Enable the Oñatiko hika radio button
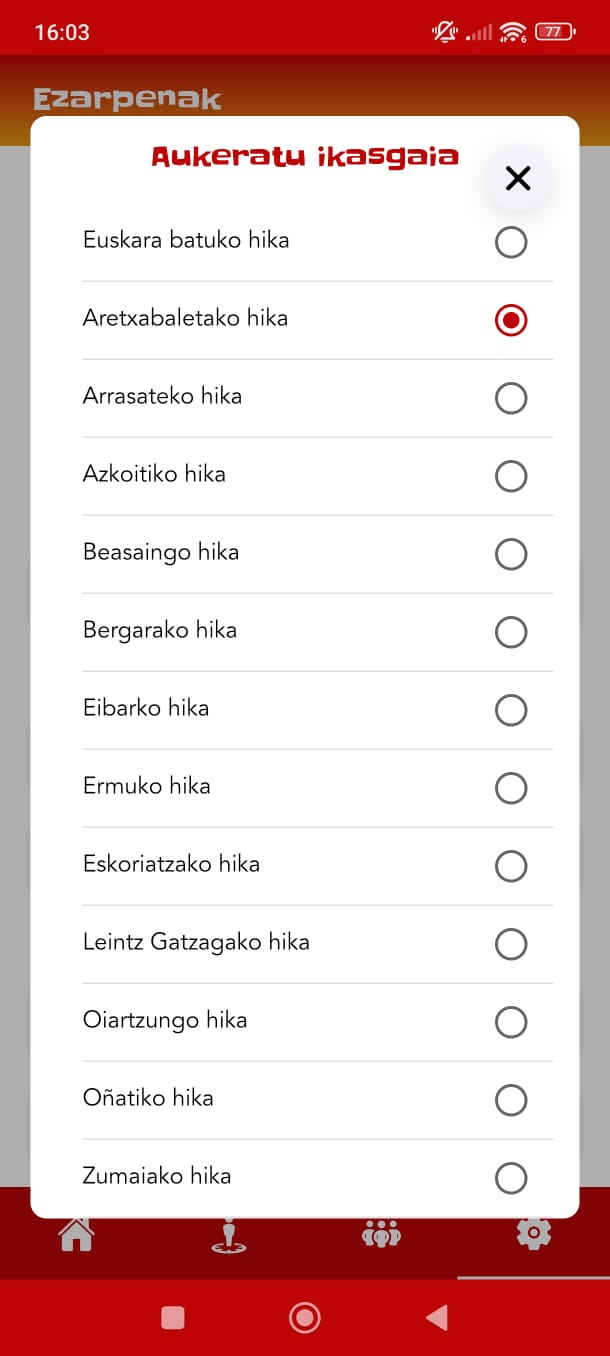This screenshot has height=1356, width=610. coord(511,1100)
